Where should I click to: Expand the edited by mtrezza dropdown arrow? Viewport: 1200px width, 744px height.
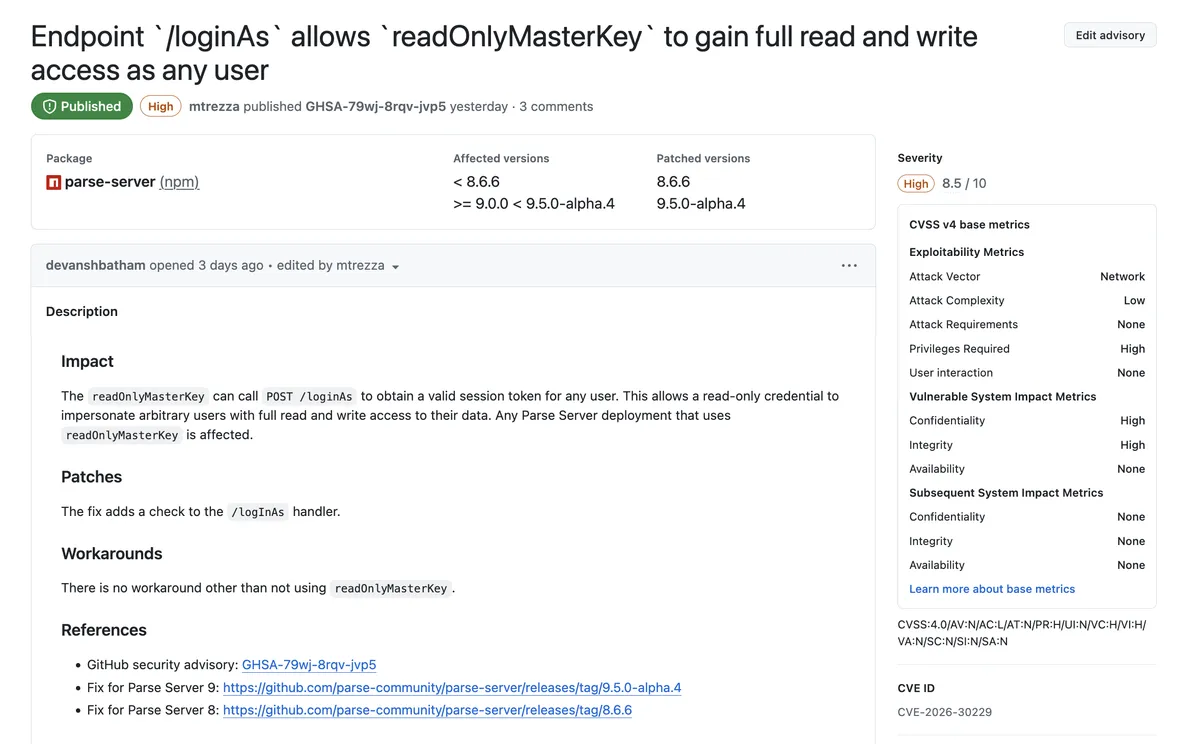[396, 267]
